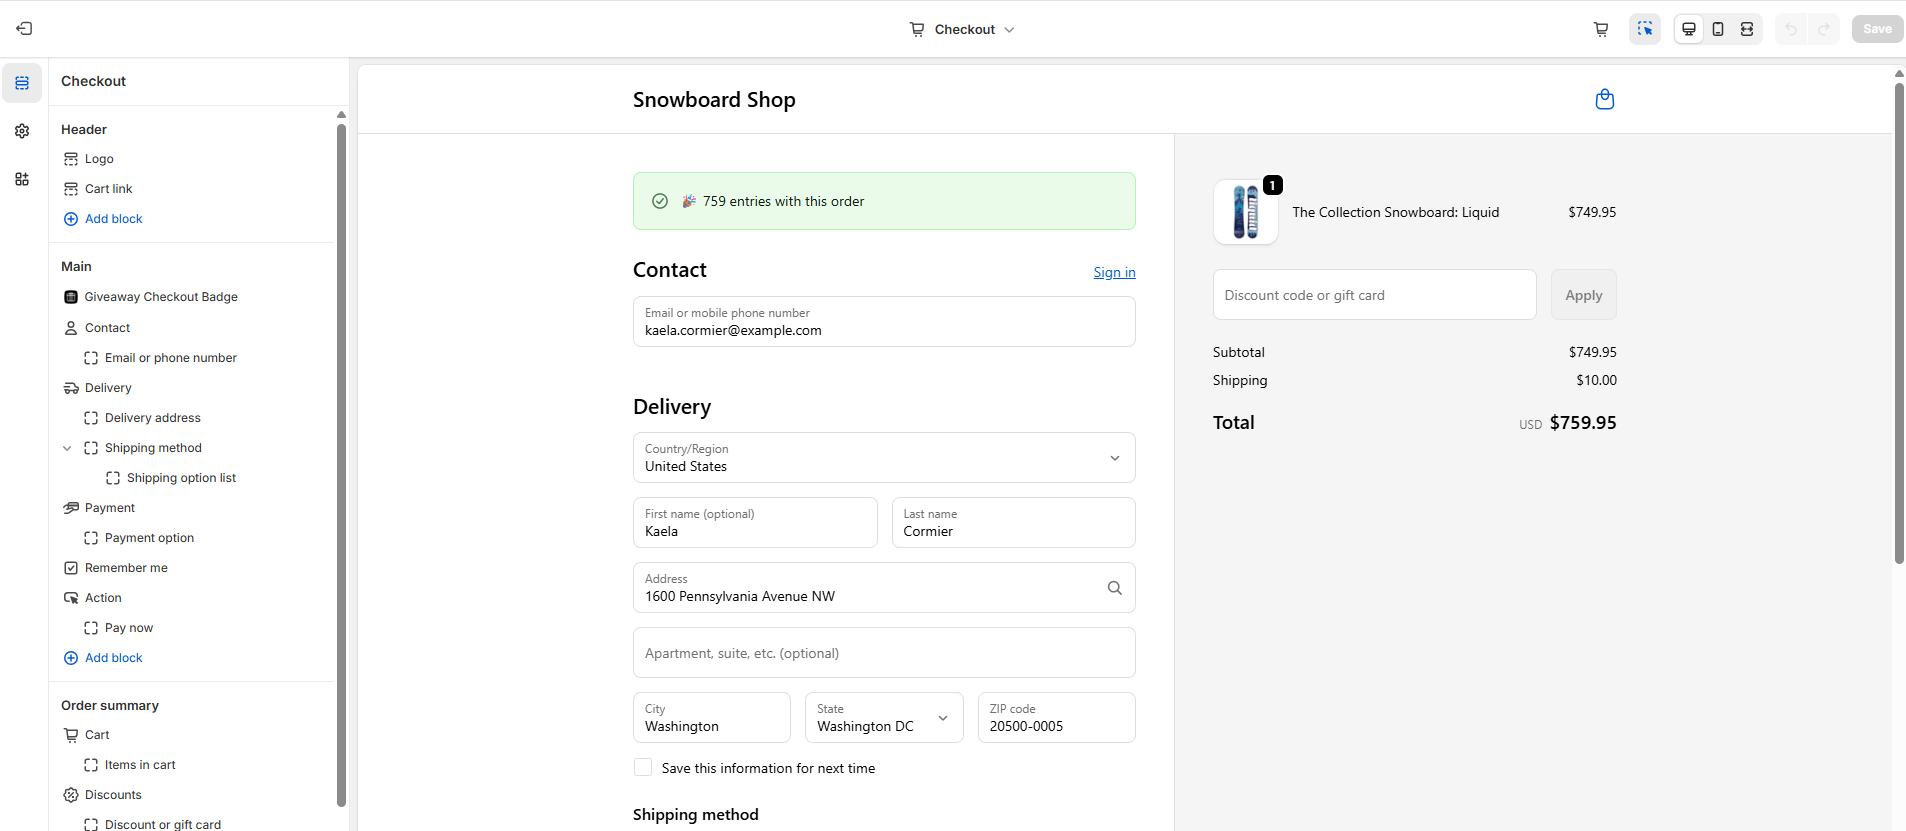The image size is (1906, 831).
Task: Click Add block under Header
Action: (113, 219)
